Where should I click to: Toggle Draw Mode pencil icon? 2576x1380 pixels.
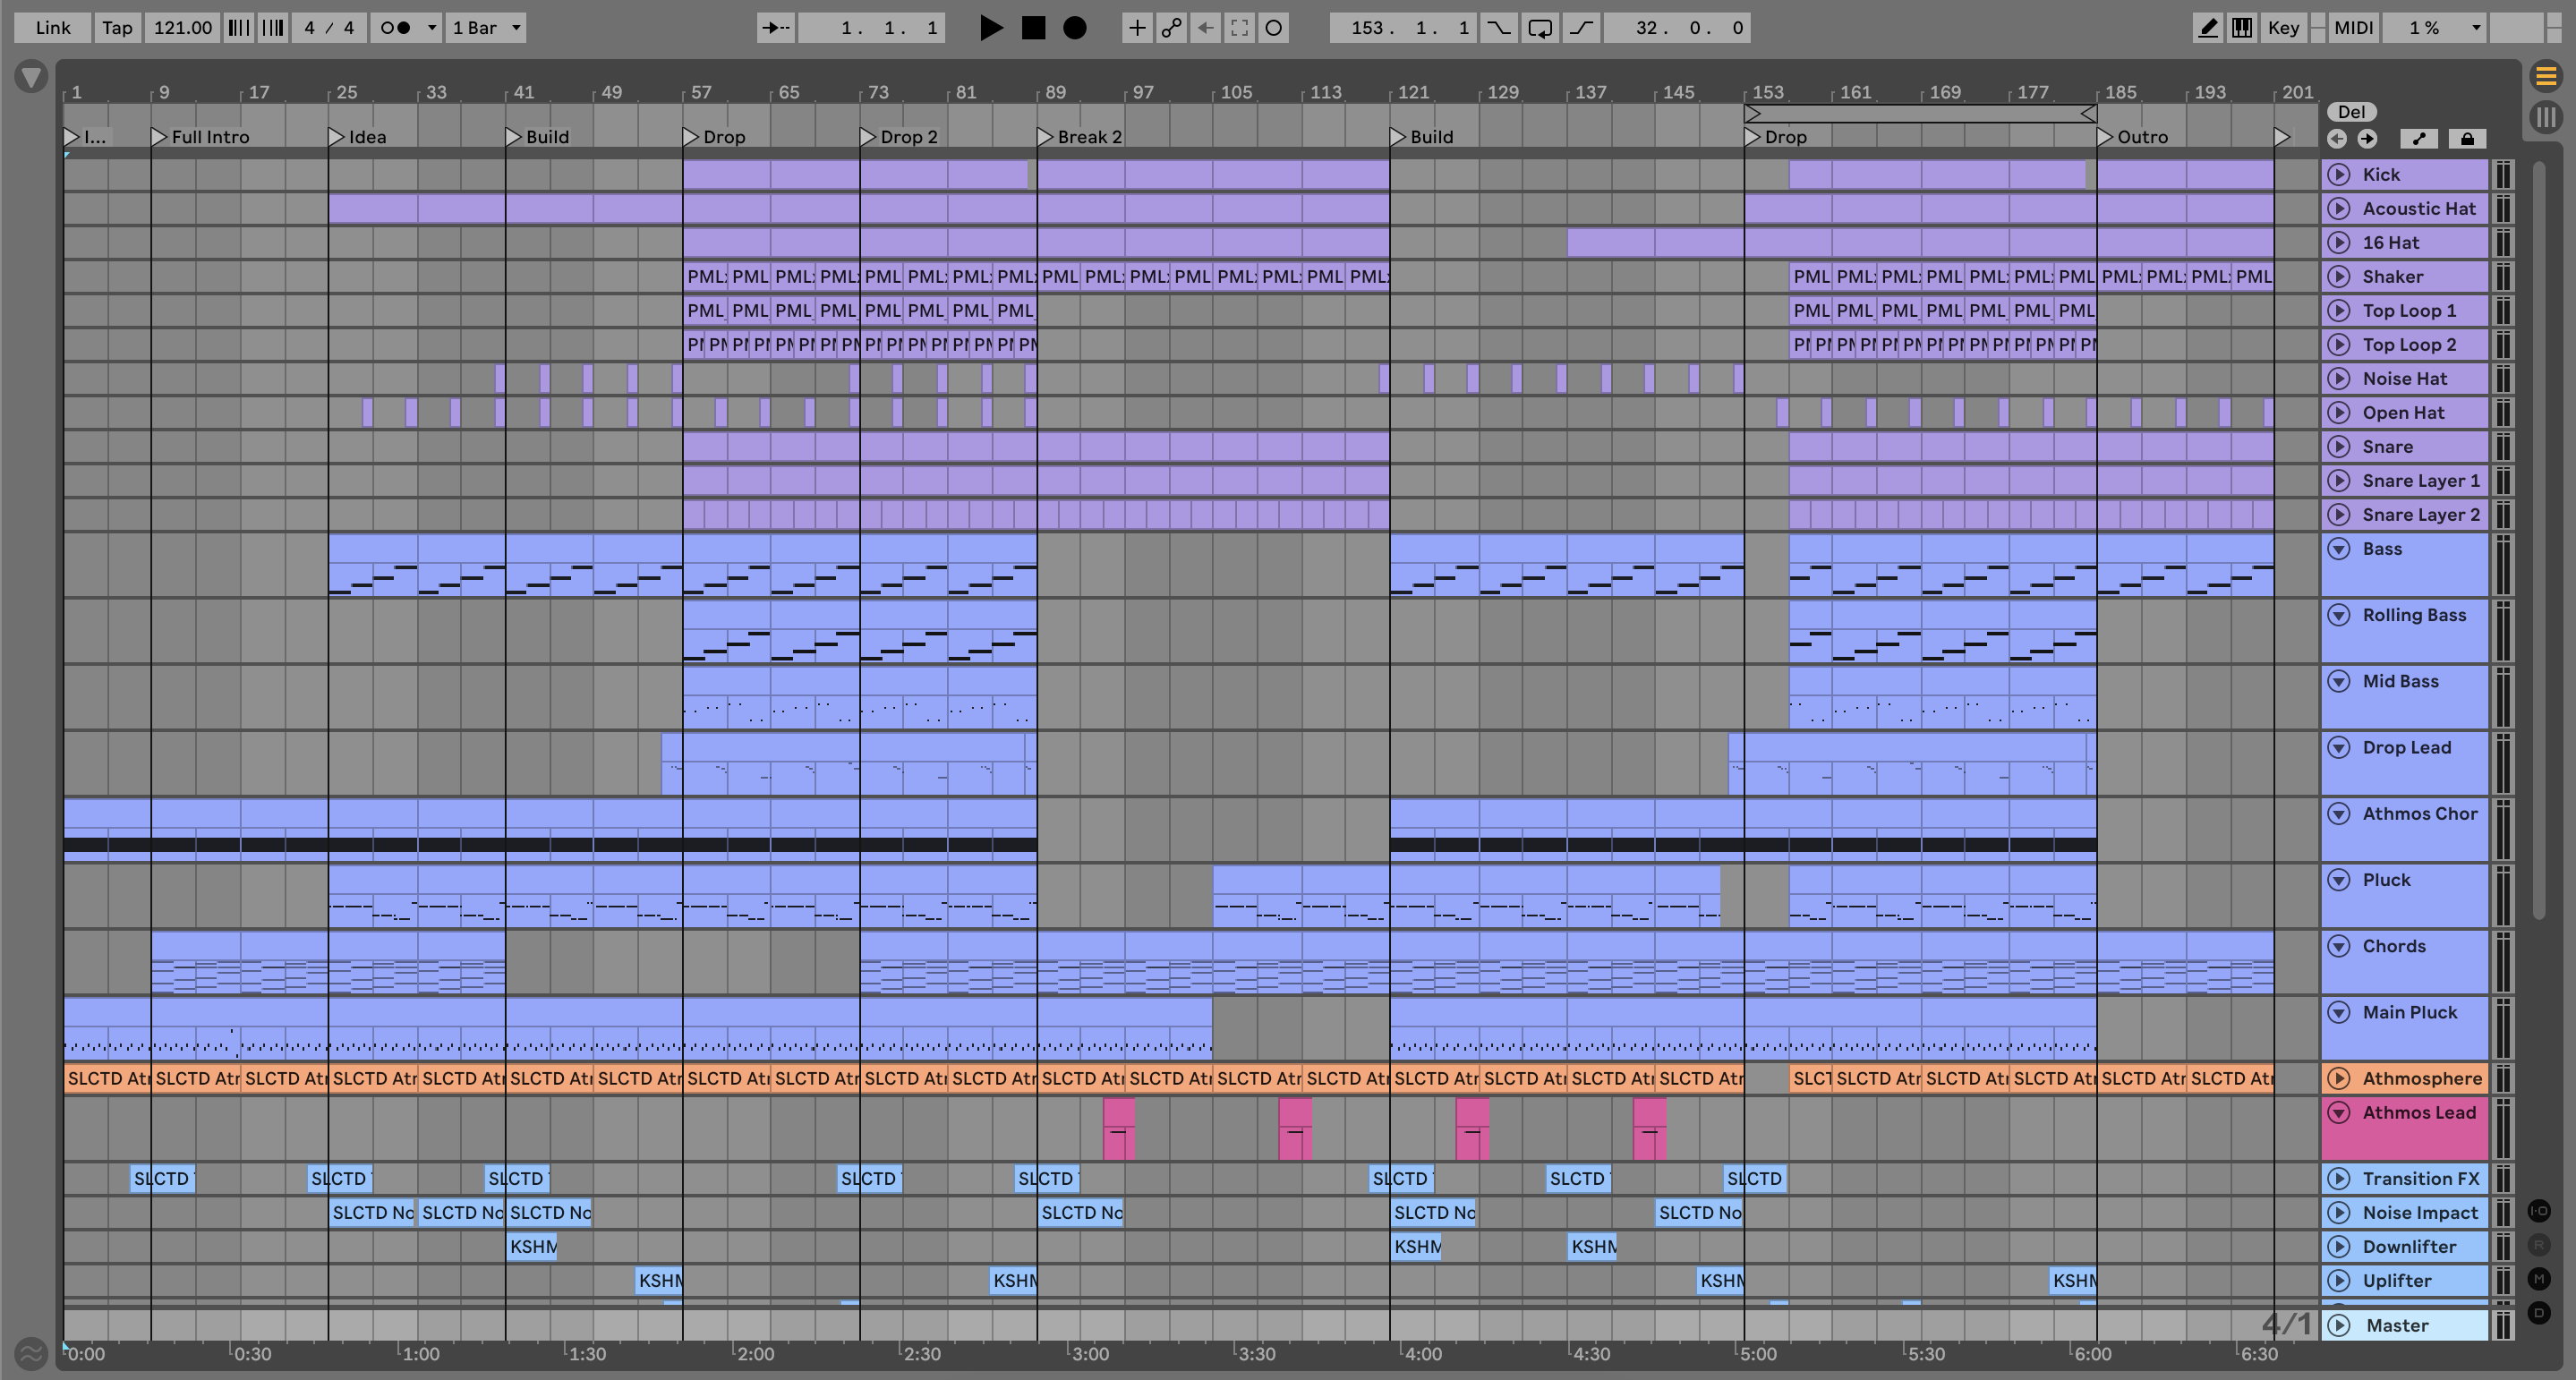click(2207, 28)
